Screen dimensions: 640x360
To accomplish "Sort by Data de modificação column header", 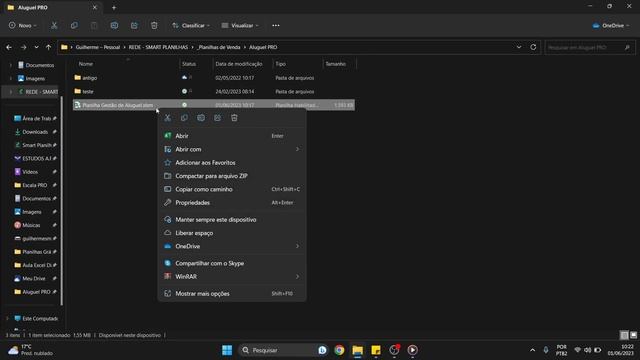I will (239, 64).
